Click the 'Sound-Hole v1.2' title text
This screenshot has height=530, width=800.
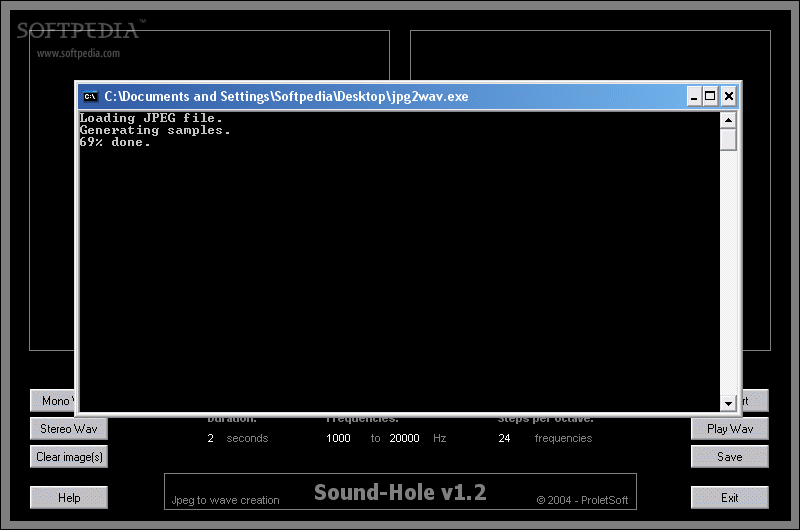pos(400,492)
